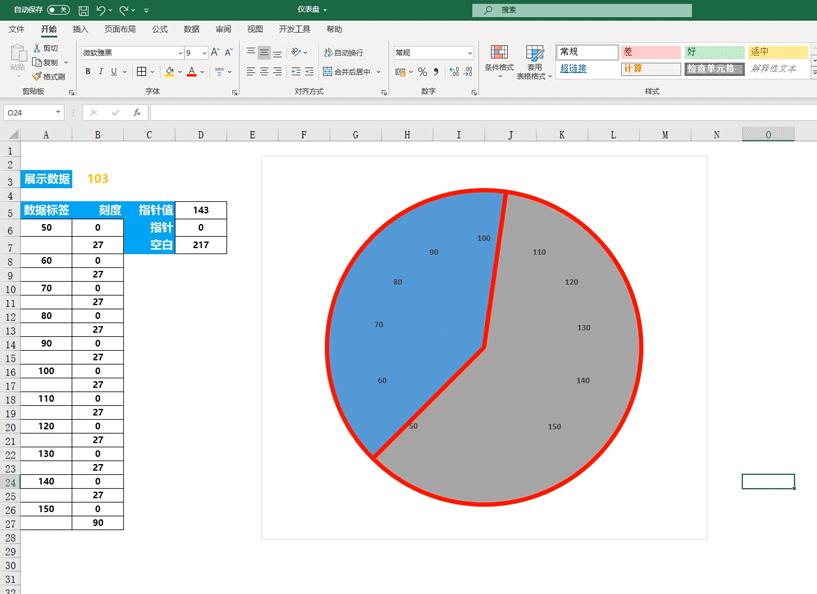Click the percent style % icon
817x594 pixels.
click(421, 72)
